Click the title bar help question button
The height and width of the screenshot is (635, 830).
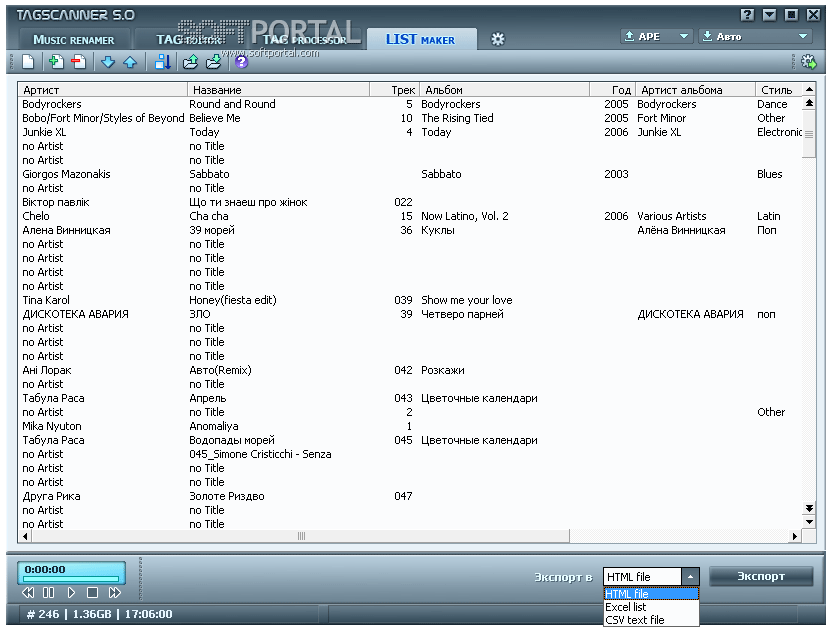point(747,15)
